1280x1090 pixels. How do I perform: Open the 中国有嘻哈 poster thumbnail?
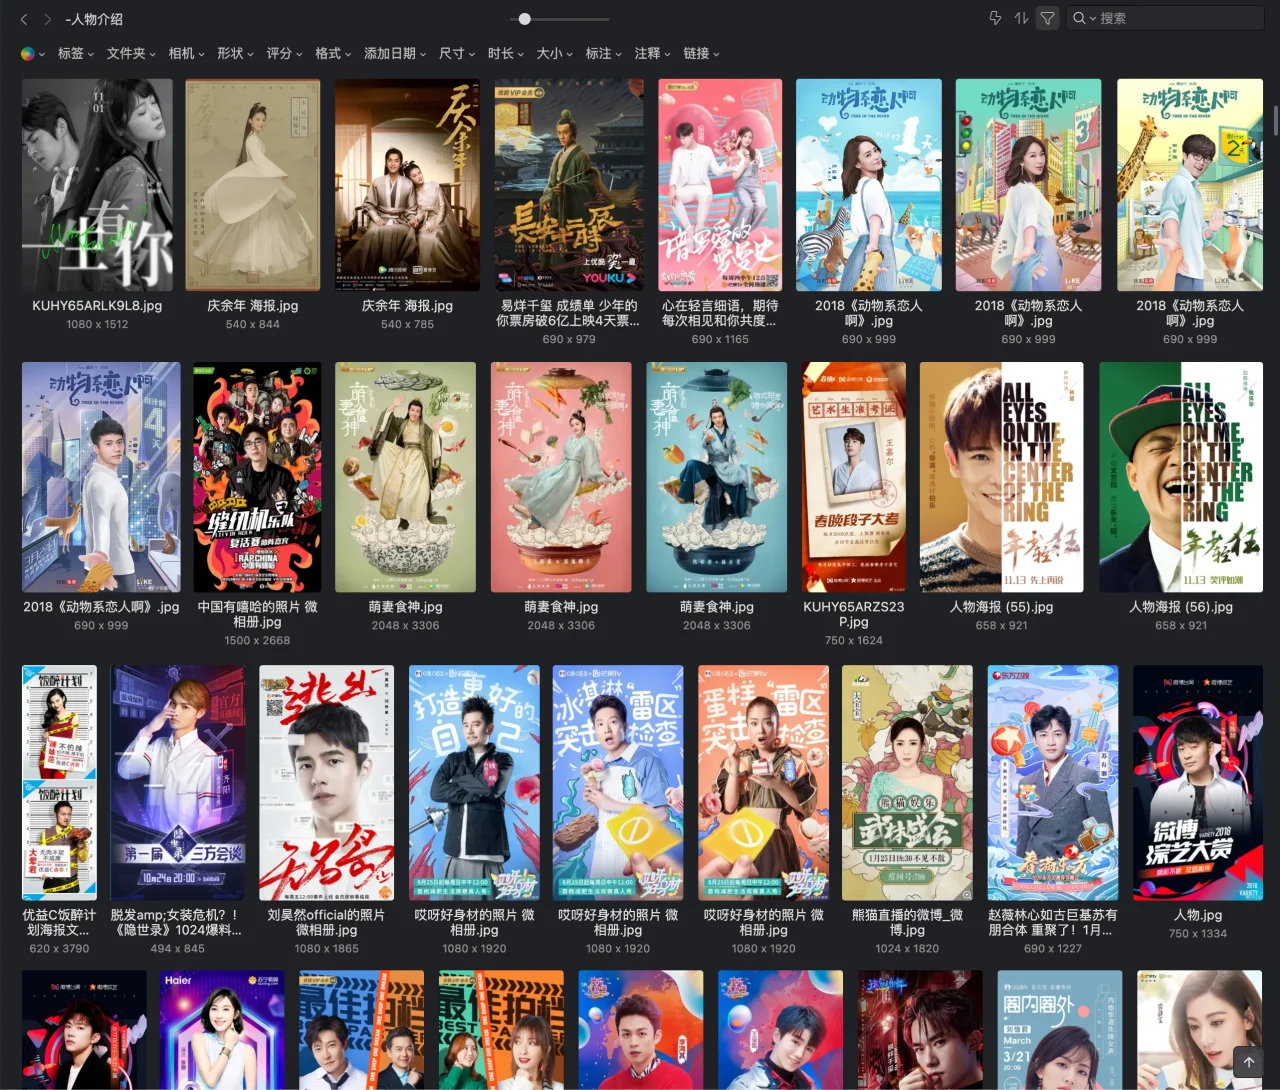(257, 477)
